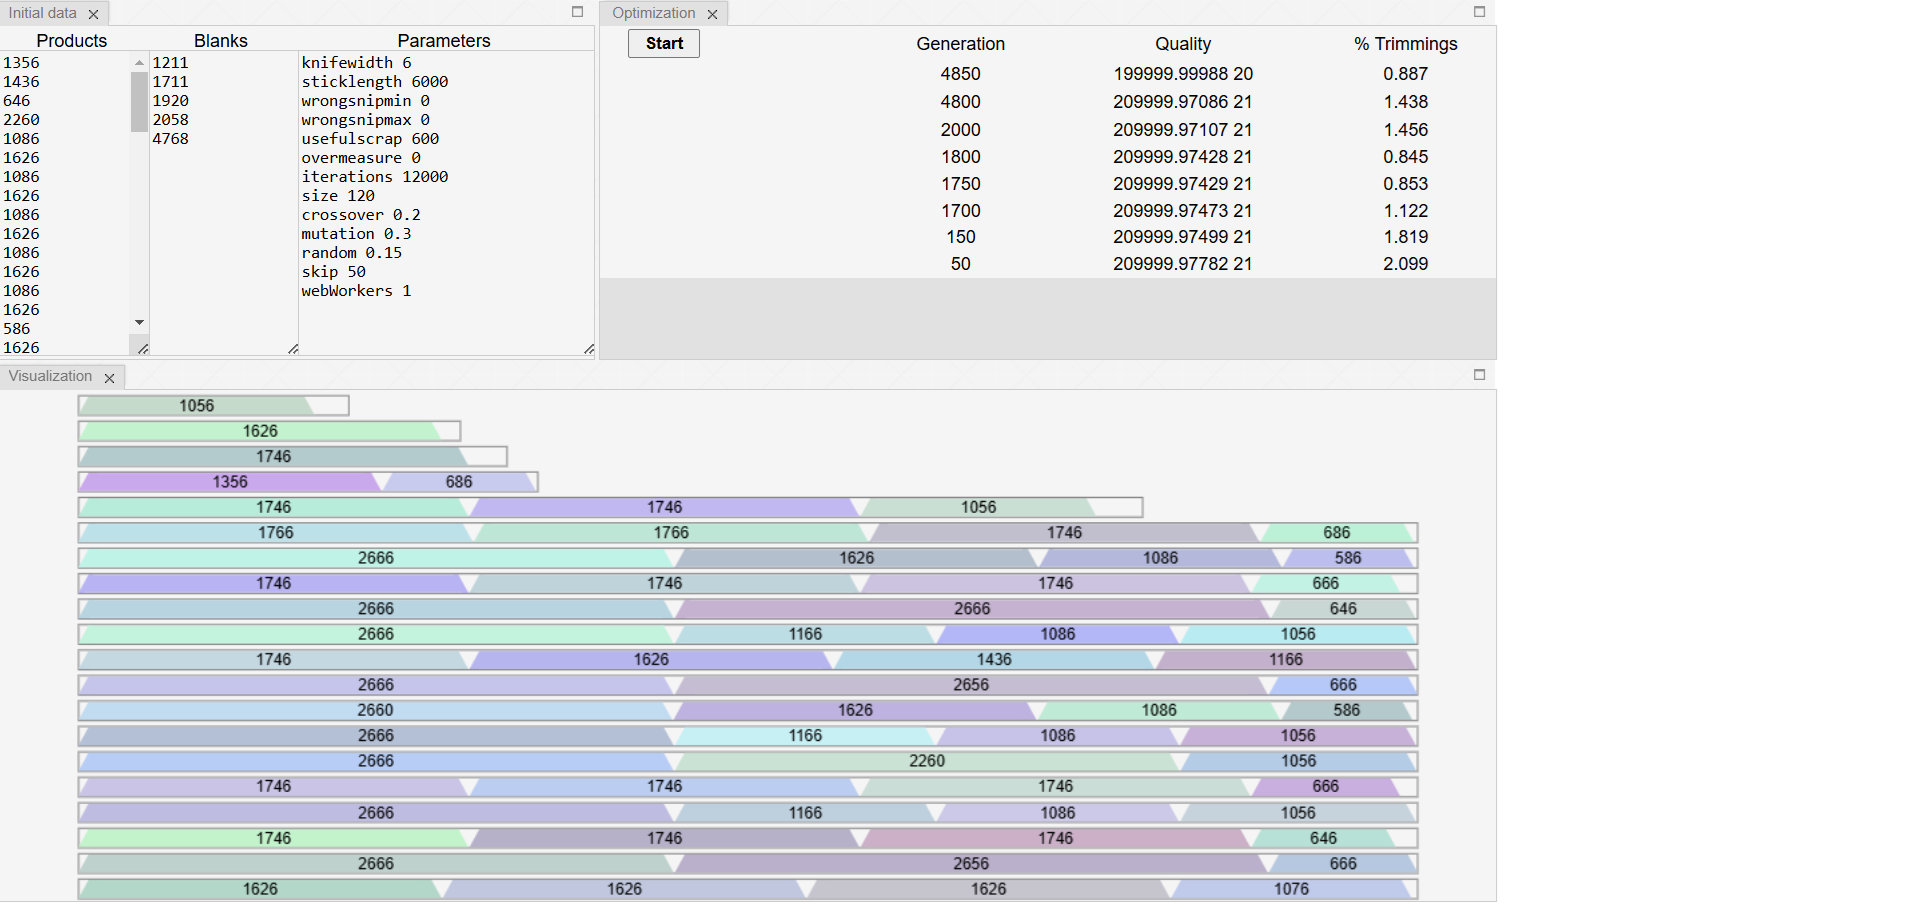Click the skip 50 parameter line

[333, 272]
